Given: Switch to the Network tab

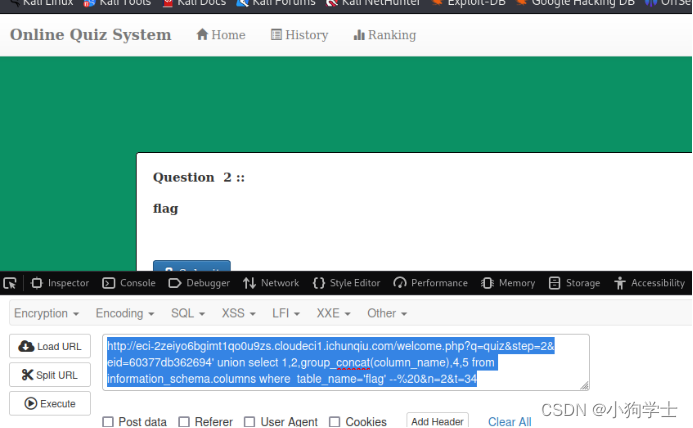Looking at the screenshot, I should click(271, 283).
